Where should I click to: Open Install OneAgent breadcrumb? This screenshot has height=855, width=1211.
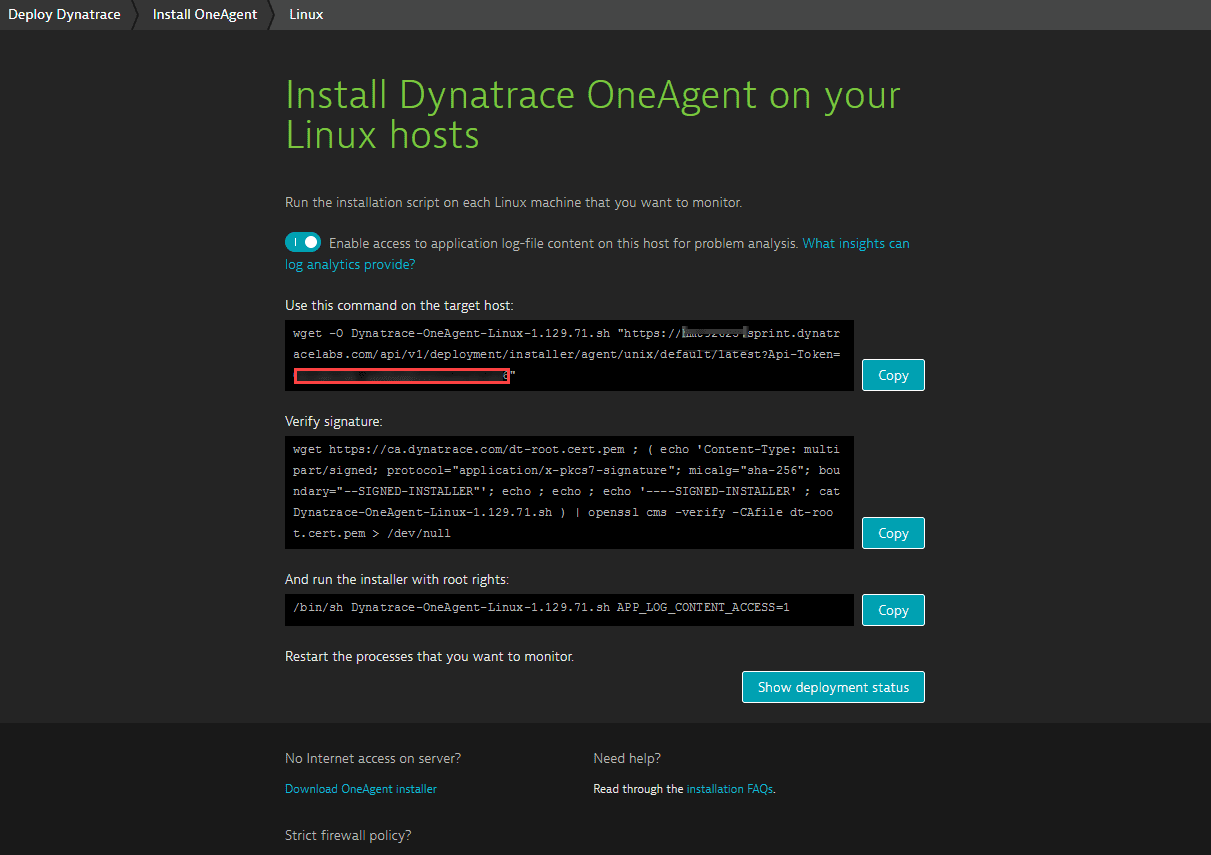(x=205, y=15)
